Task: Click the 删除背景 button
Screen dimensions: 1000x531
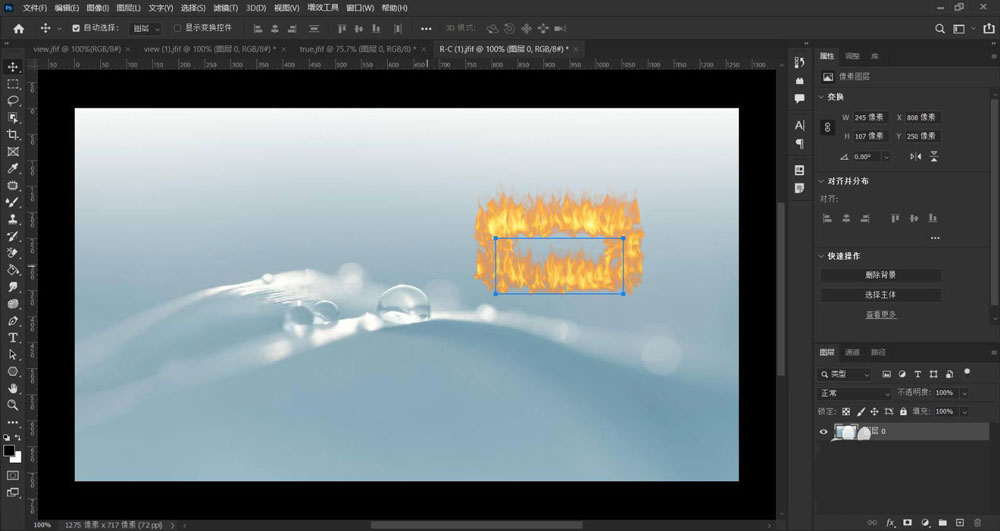Action: [880, 275]
